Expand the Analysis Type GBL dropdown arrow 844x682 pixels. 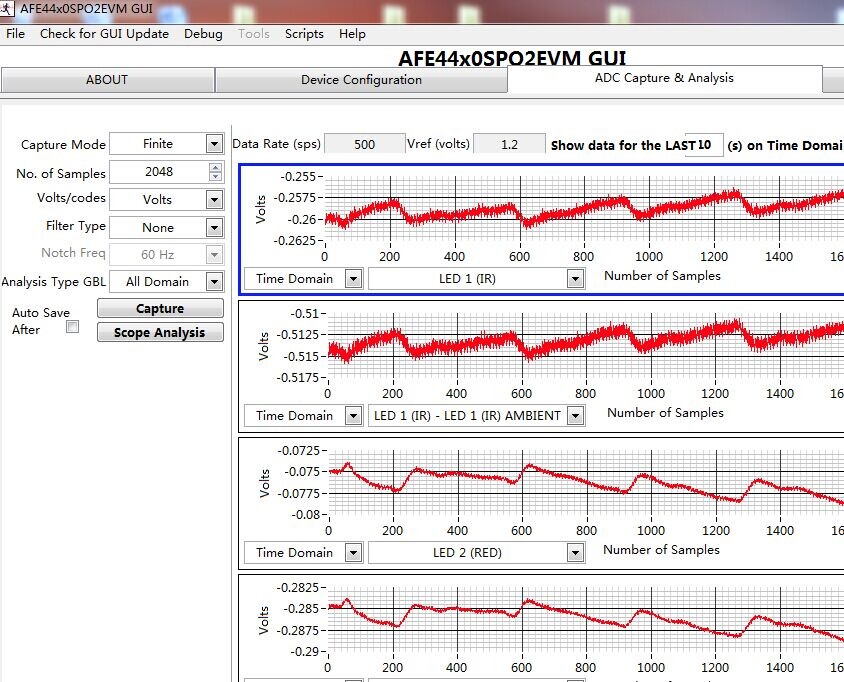pyautogui.click(x=214, y=282)
